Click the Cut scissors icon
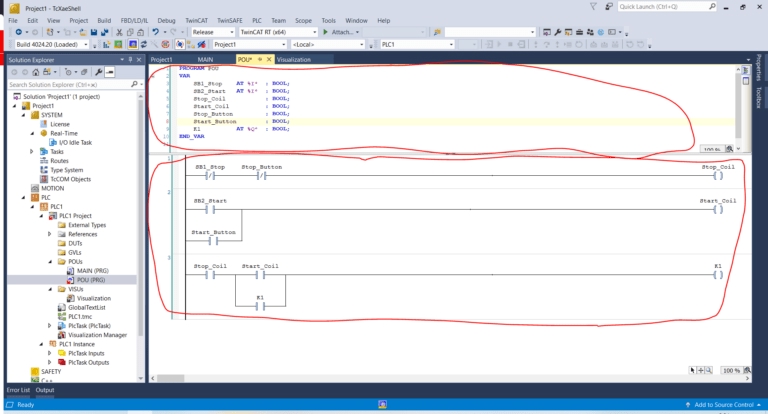Viewport: 768px width, 414px height. coord(119,32)
